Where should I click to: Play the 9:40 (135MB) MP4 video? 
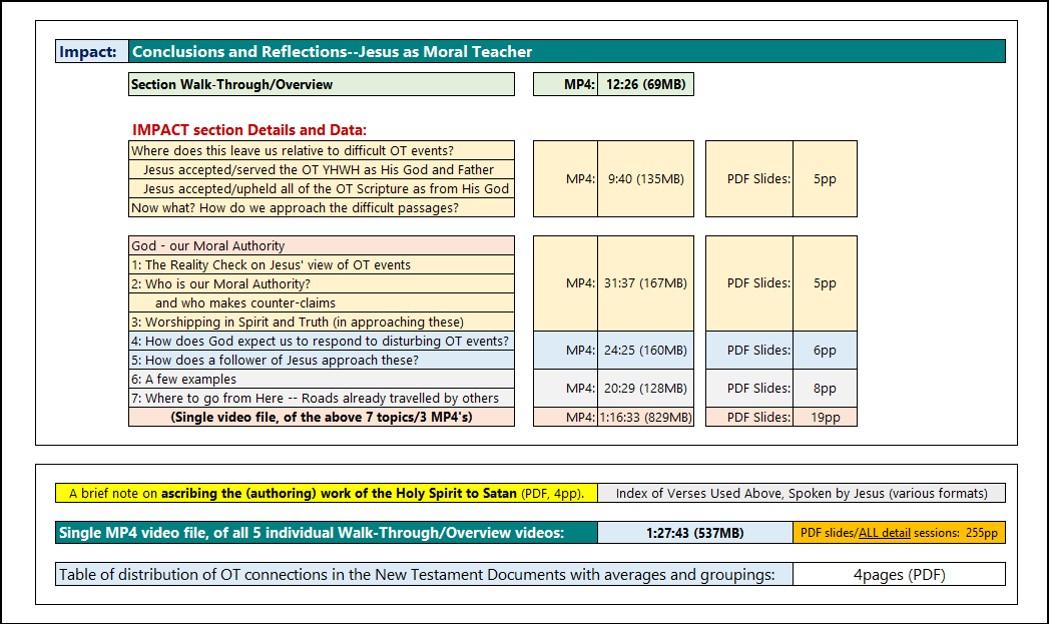point(644,180)
